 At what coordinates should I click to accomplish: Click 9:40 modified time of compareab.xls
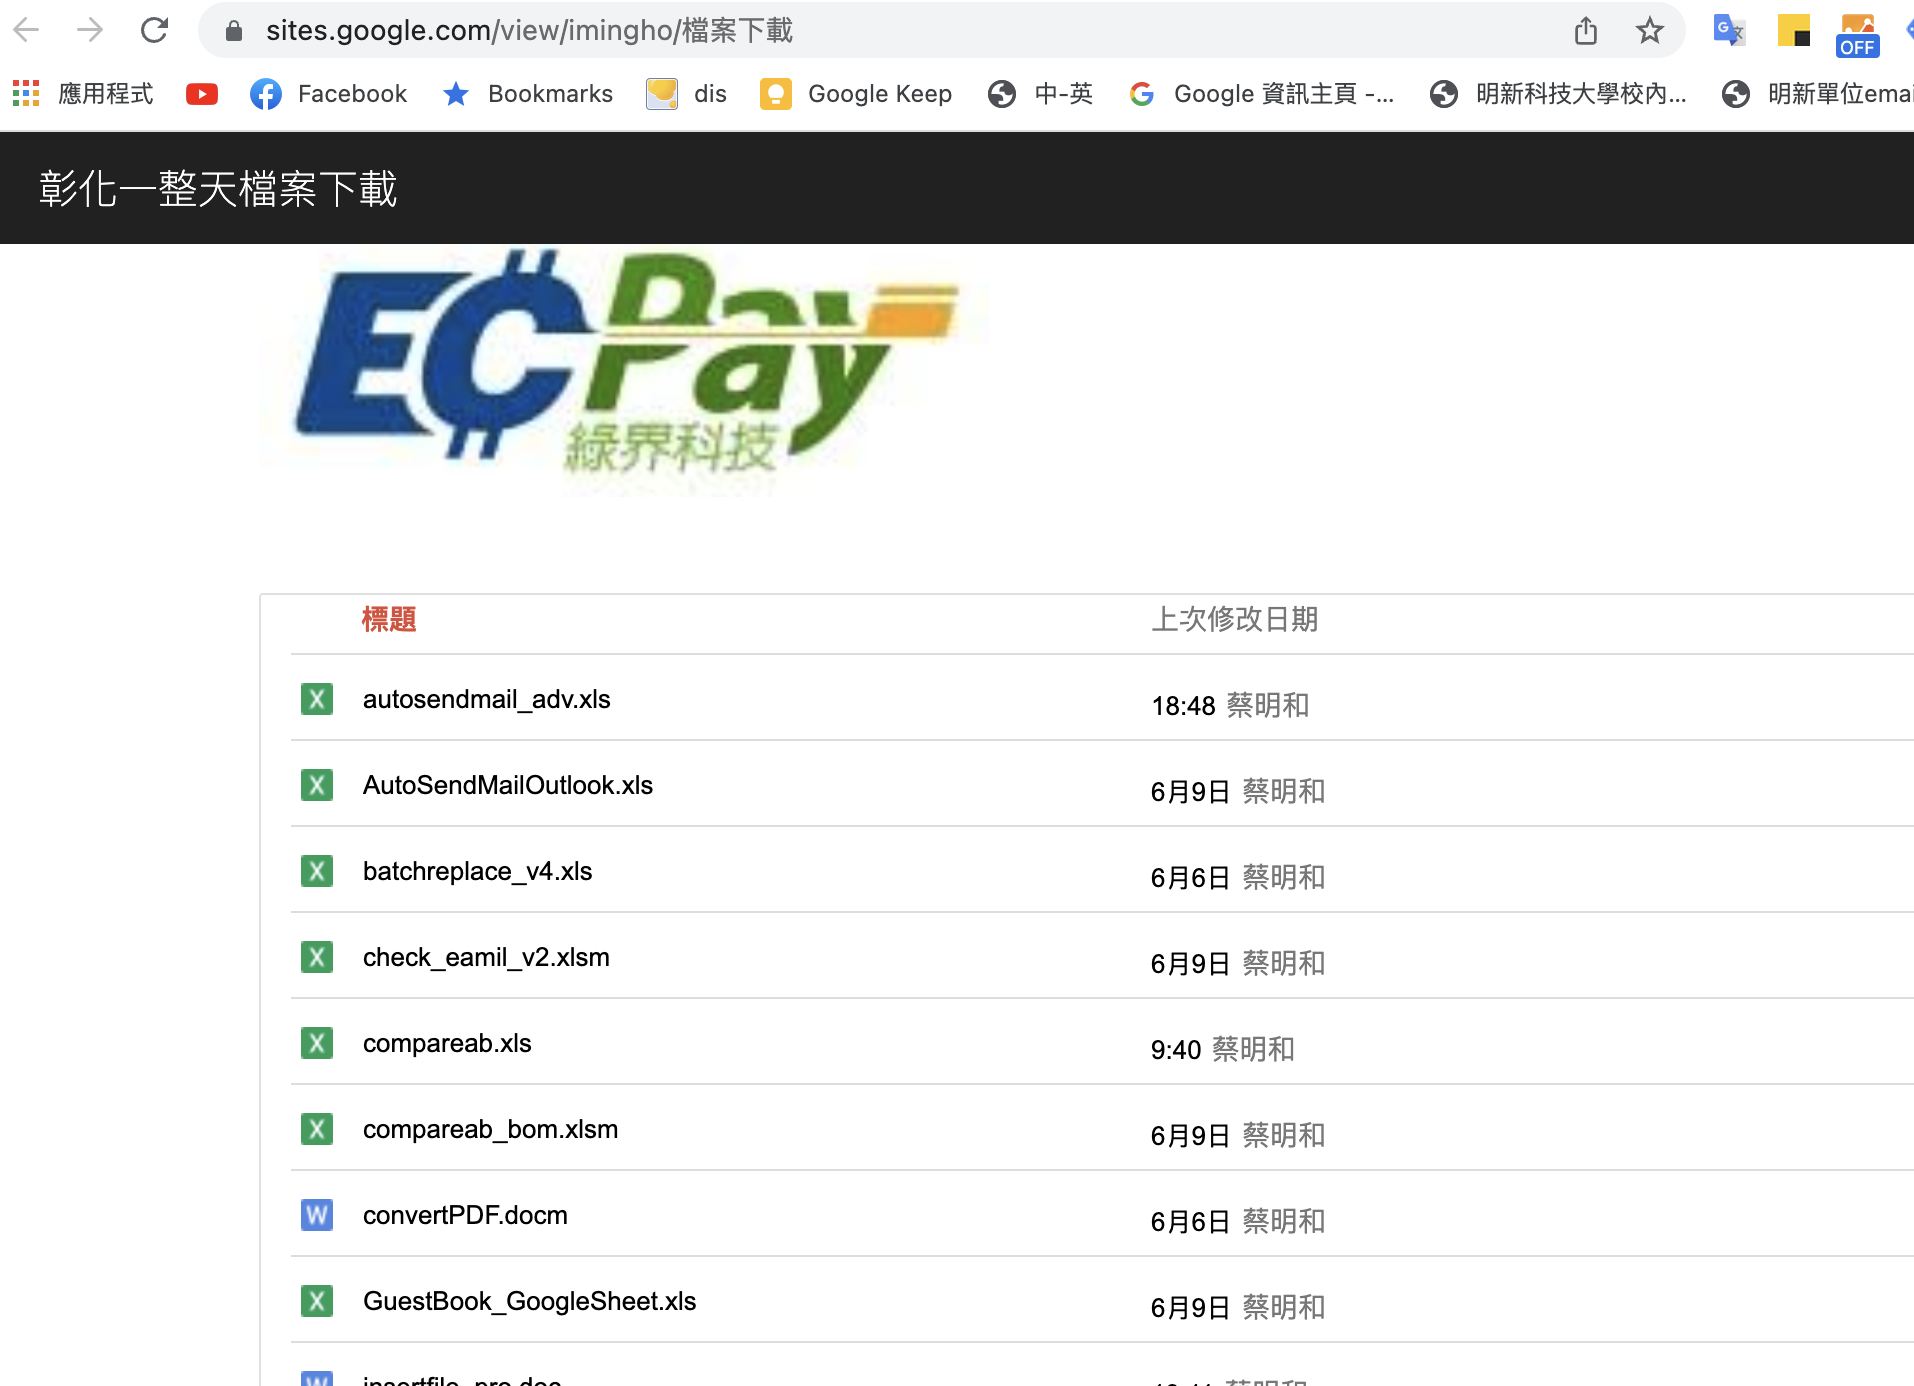(1176, 1050)
